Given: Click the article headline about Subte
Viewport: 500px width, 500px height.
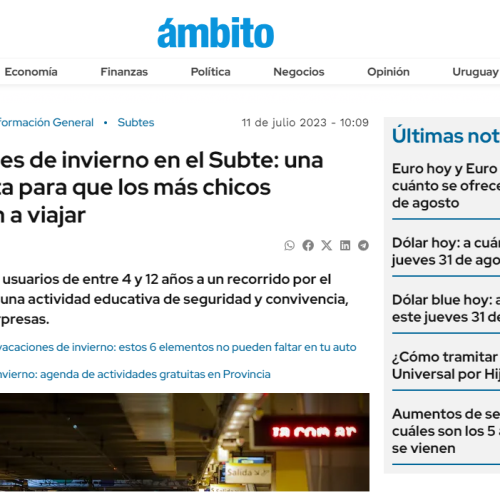Looking at the screenshot, I should coord(162,188).
